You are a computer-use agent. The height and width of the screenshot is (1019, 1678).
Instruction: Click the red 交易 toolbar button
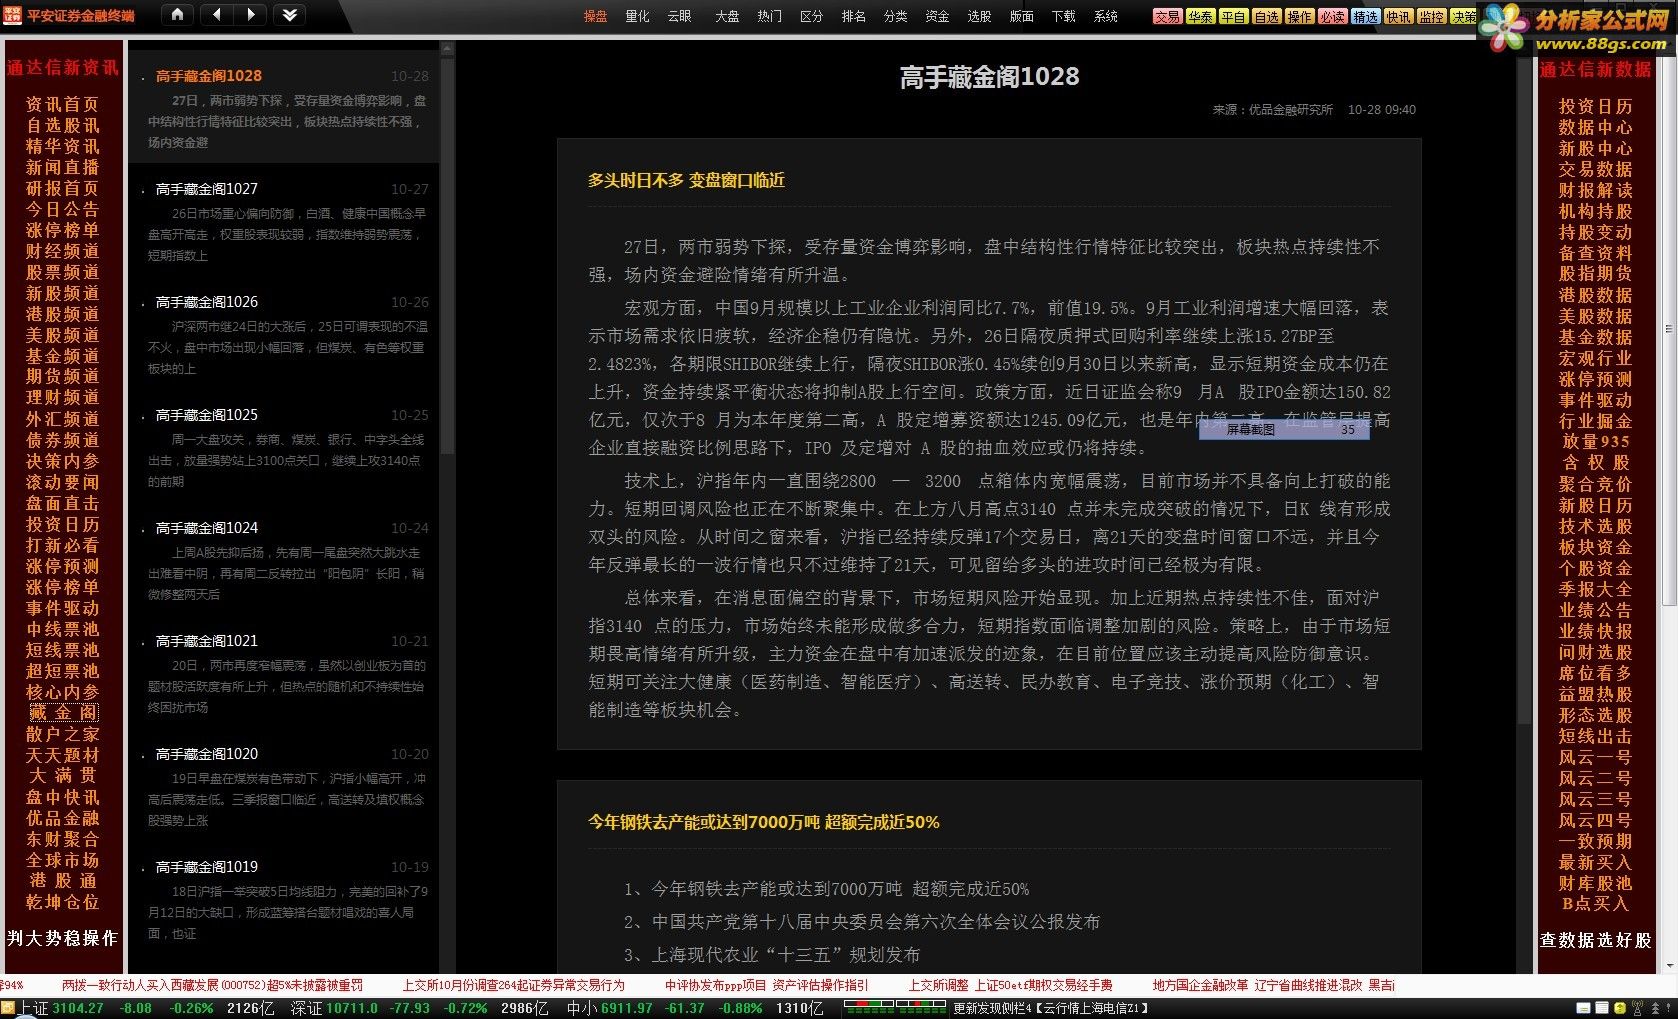pos(1167,17)
